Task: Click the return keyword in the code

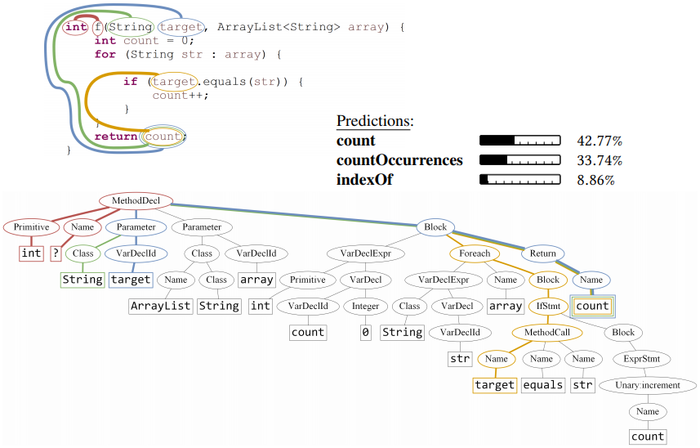Action: pyautogui.click(x=115, y=136)
